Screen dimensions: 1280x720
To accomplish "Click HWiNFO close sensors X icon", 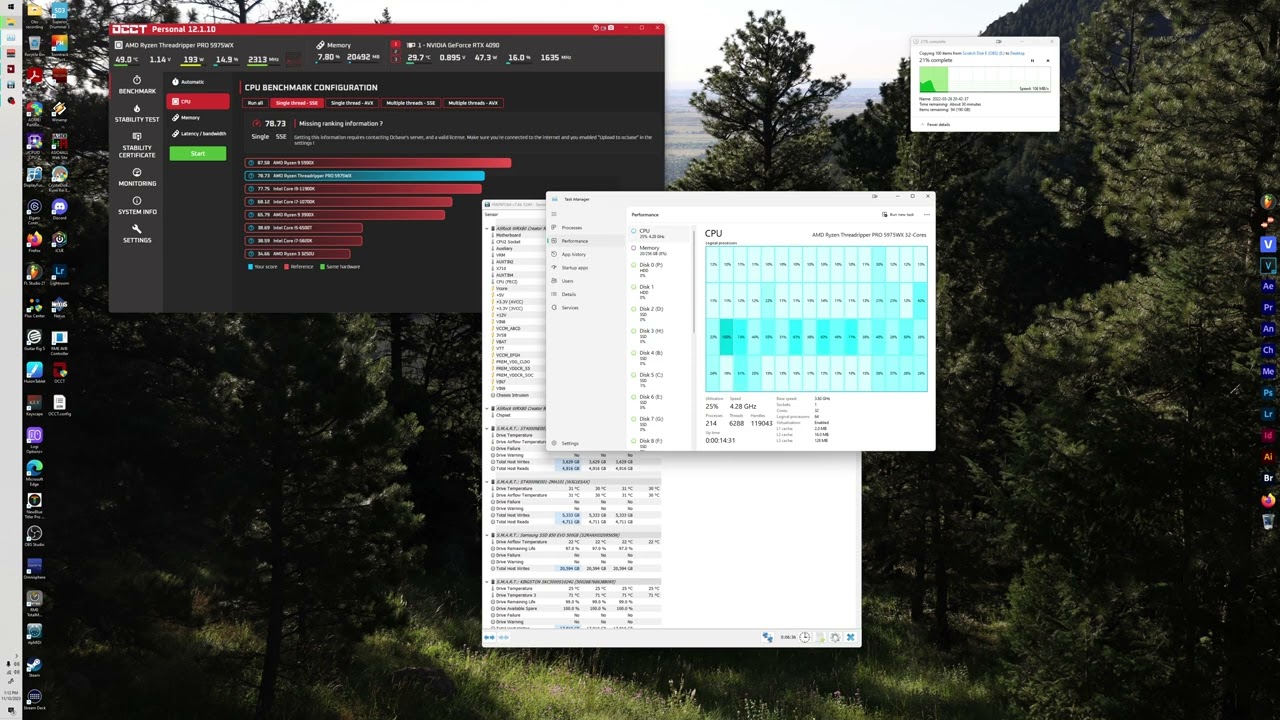I will pos(850,637).
